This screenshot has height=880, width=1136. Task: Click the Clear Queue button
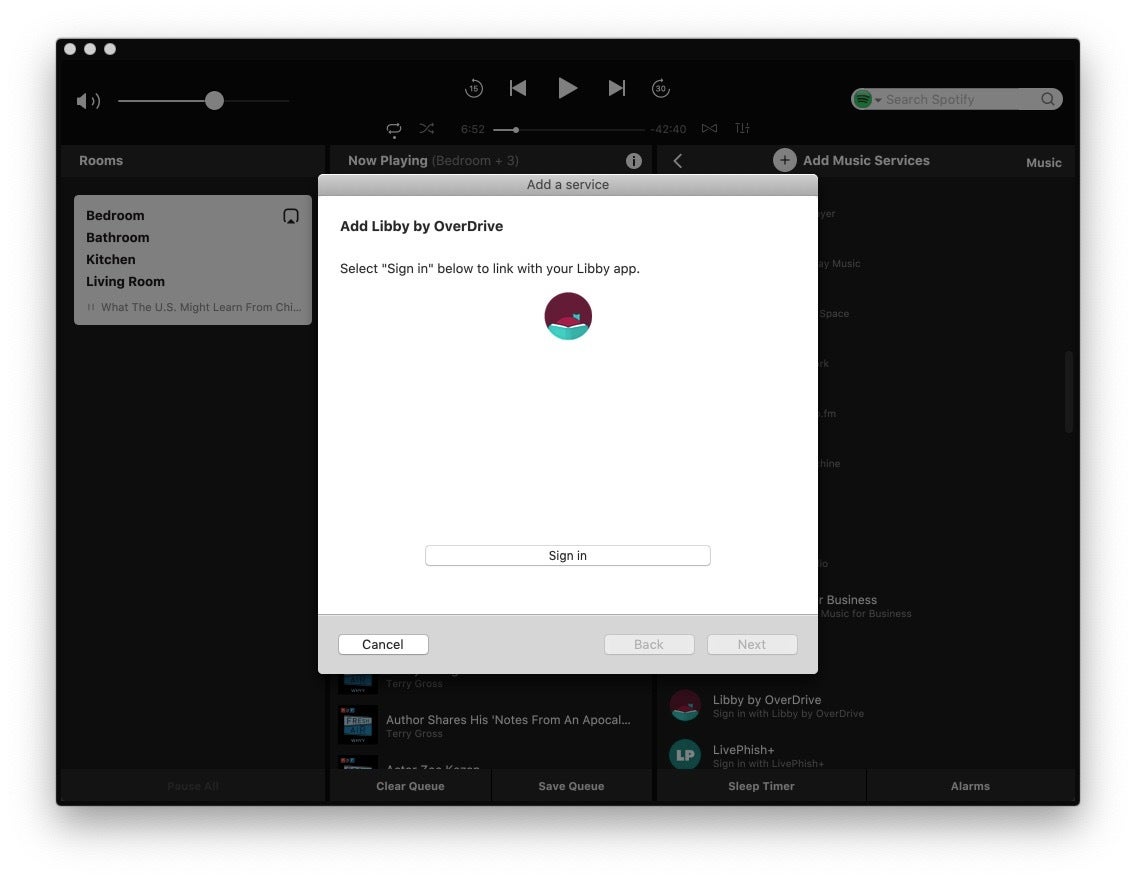point(410,786)
